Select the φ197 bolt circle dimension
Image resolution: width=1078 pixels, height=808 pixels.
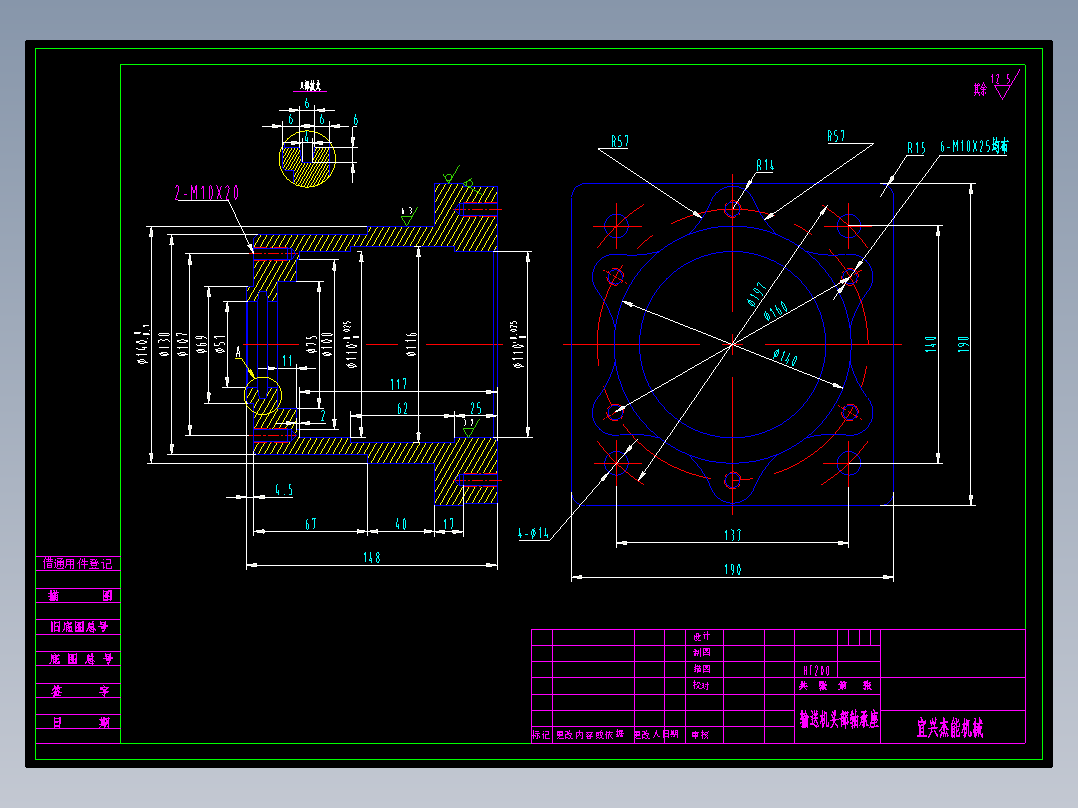tap(757, 294)
